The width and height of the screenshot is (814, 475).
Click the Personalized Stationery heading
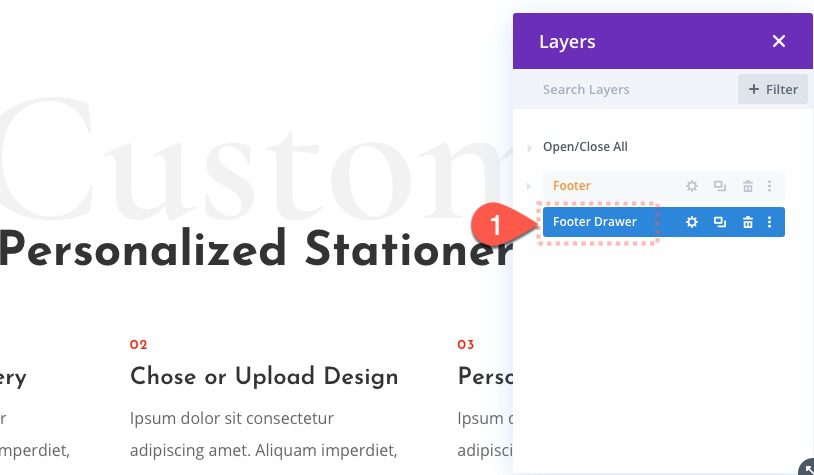255,250
